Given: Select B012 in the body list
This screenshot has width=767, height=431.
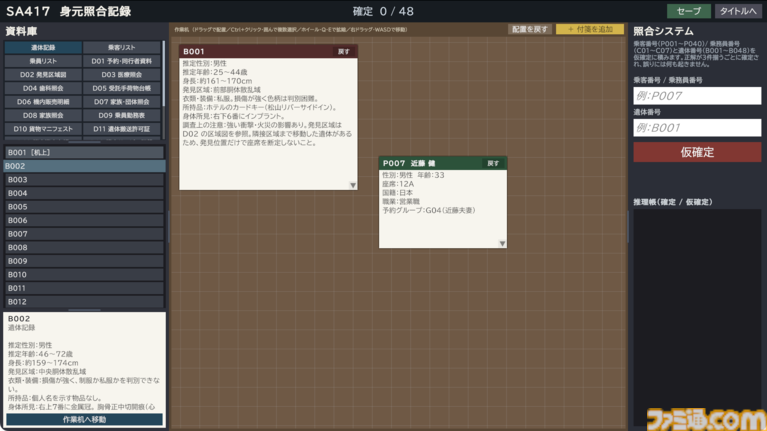Looking at the screenshot, I should click(x=84, y=302).
